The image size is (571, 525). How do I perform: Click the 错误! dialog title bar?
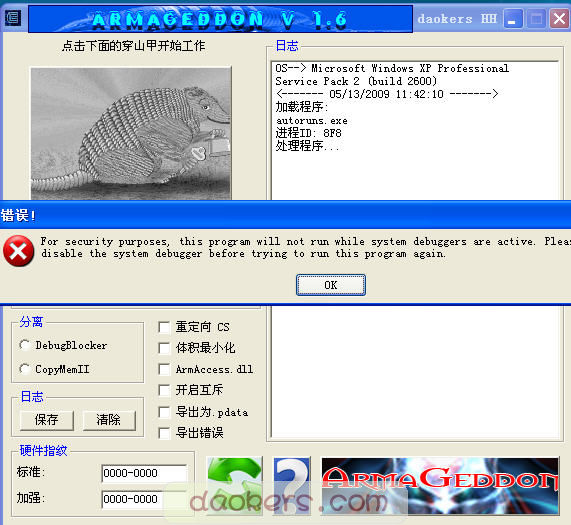pos(286,215)
